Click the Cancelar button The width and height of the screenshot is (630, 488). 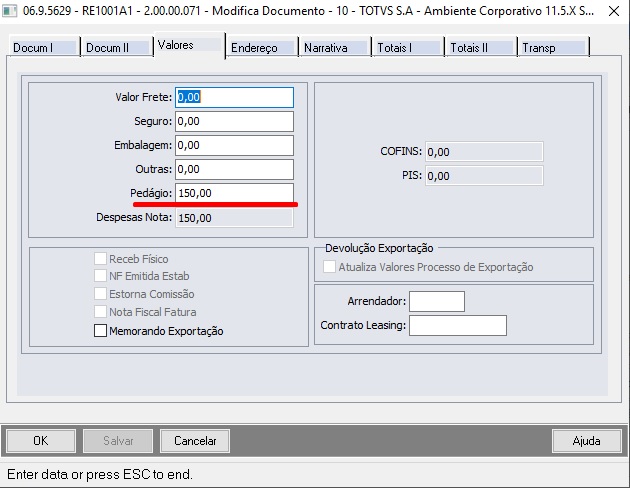click(195, 441)
